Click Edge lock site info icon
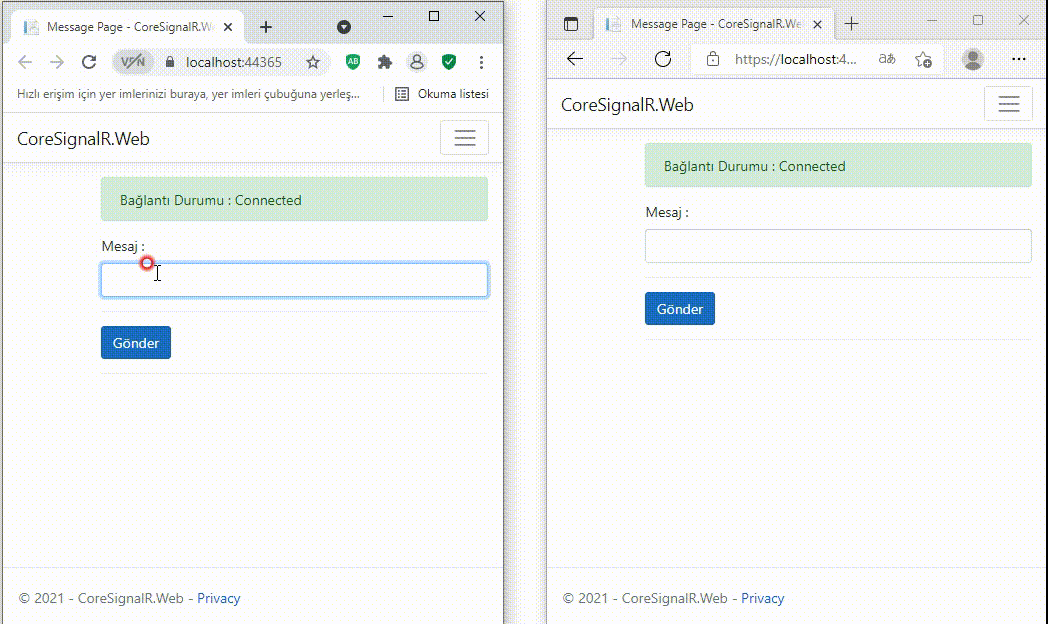 coord(713,59)
